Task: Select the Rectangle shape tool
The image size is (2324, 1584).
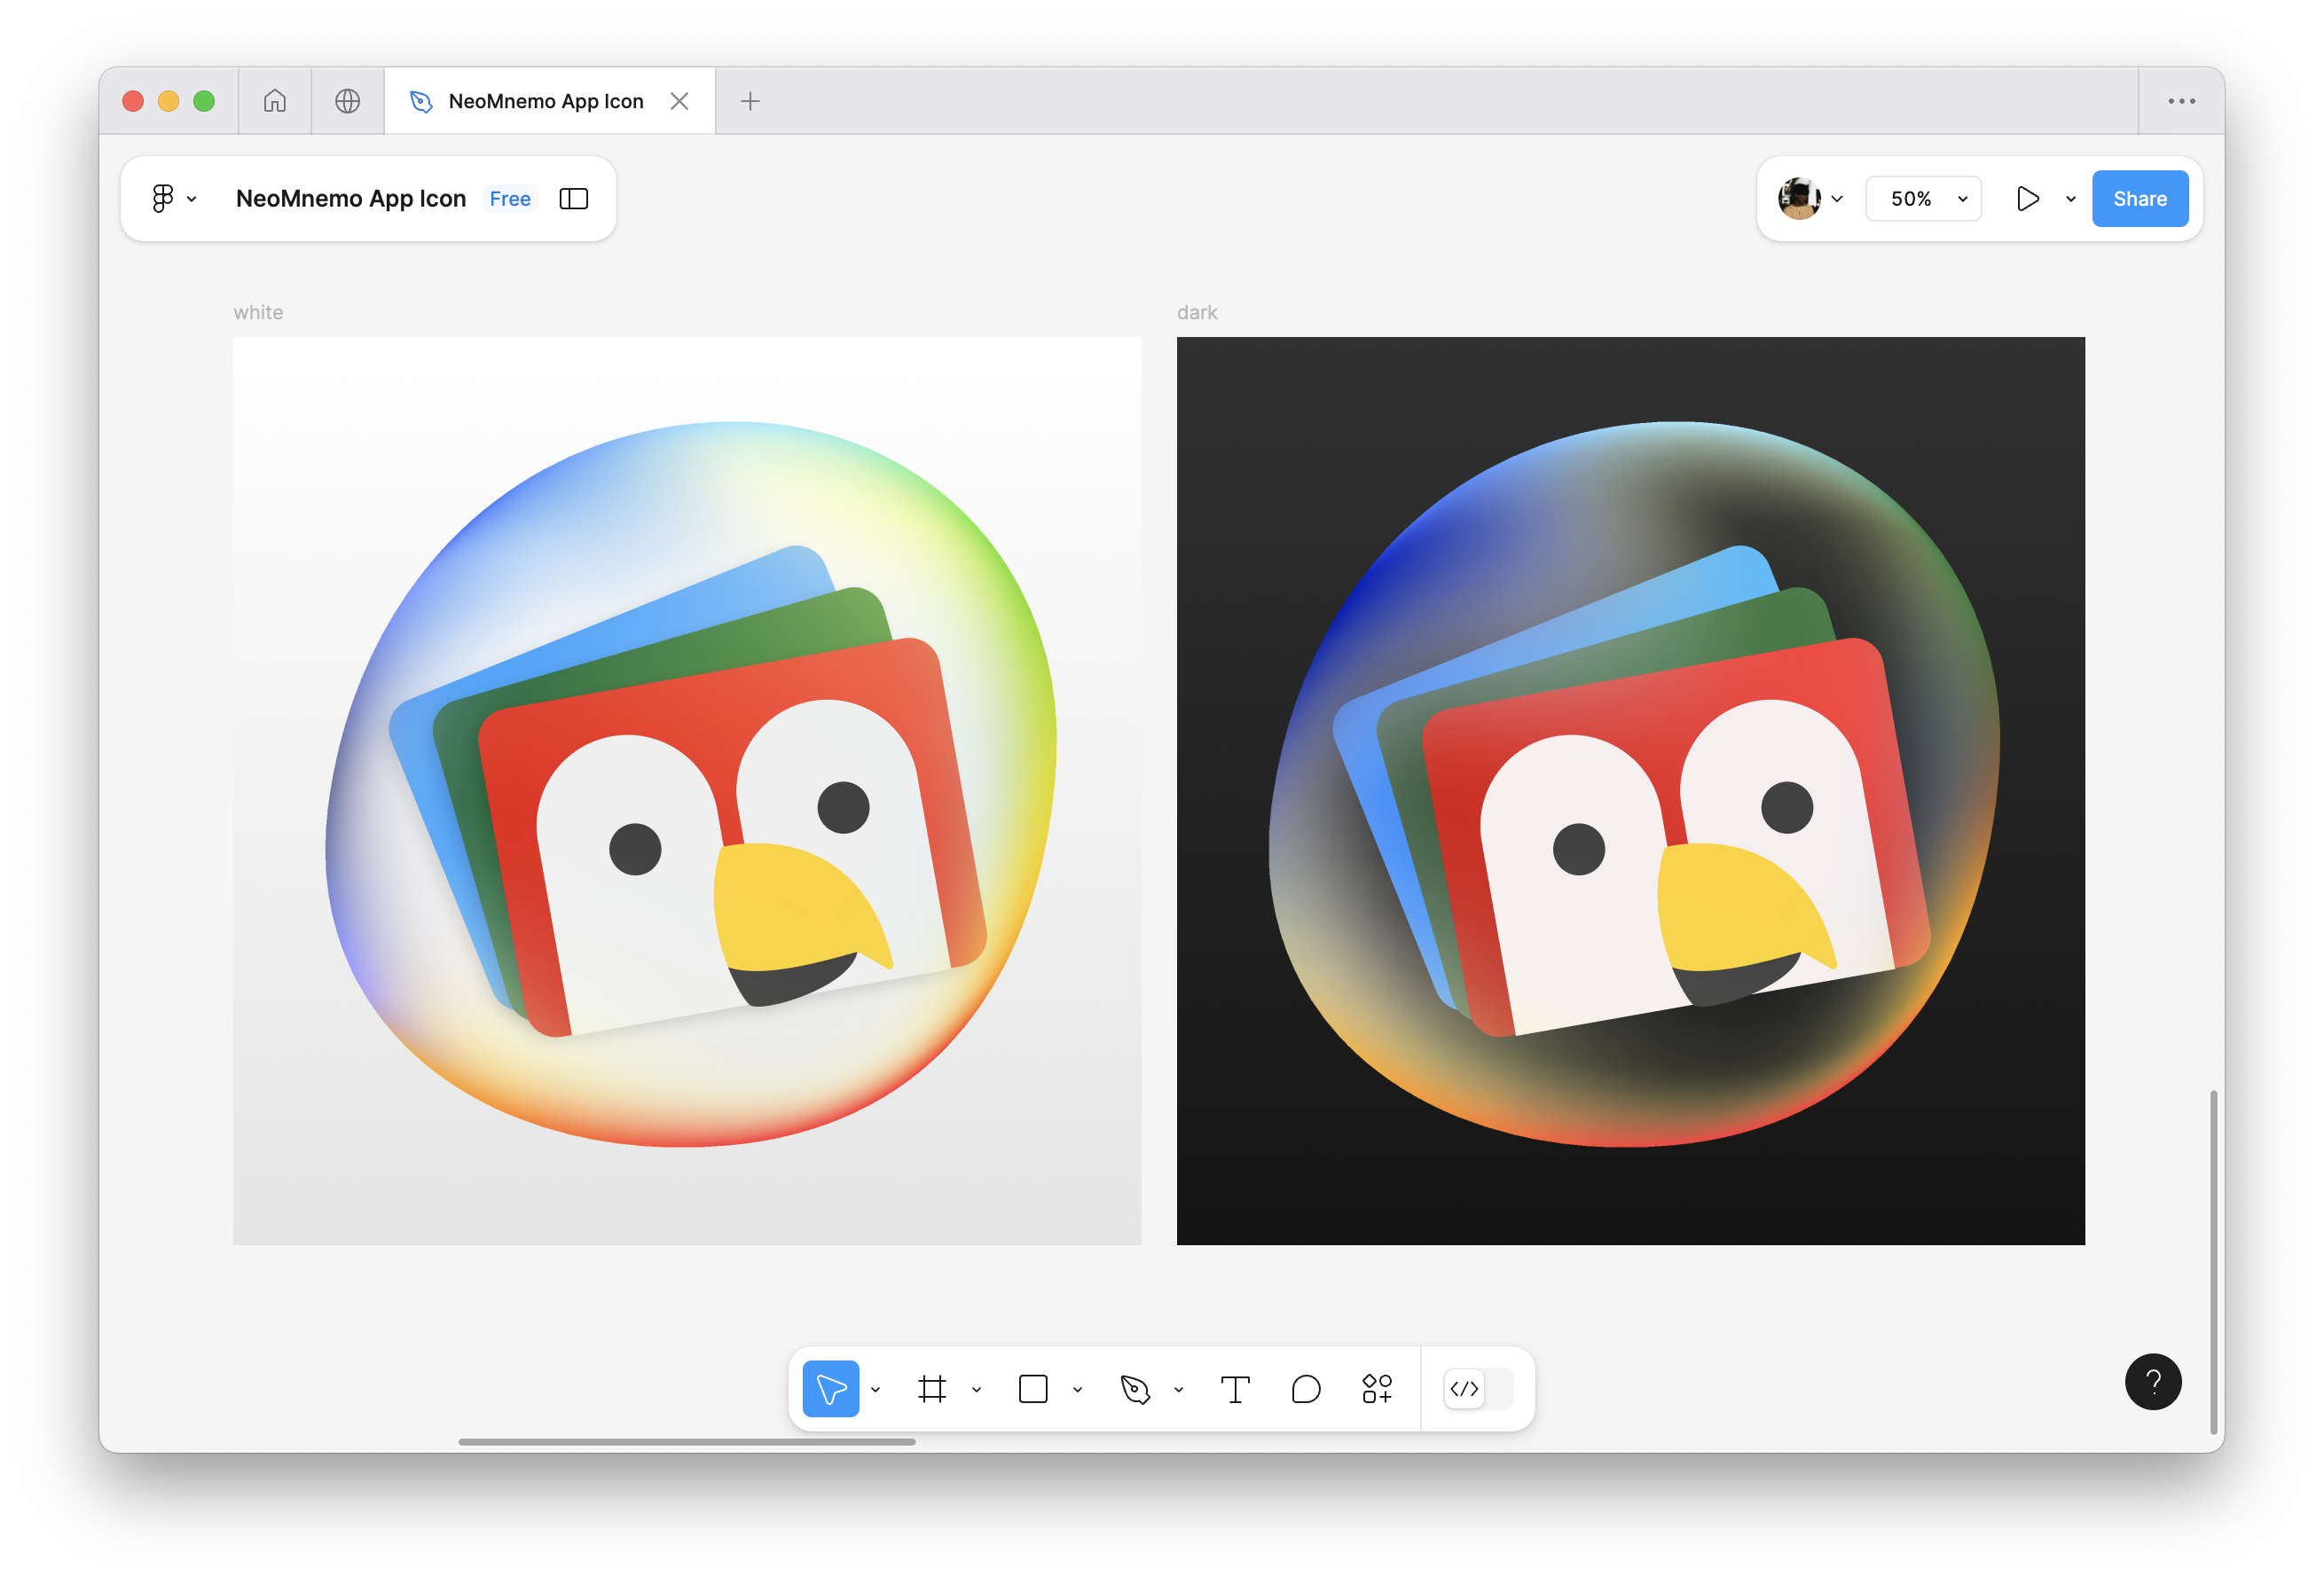Action: tap(1033, 1388)
